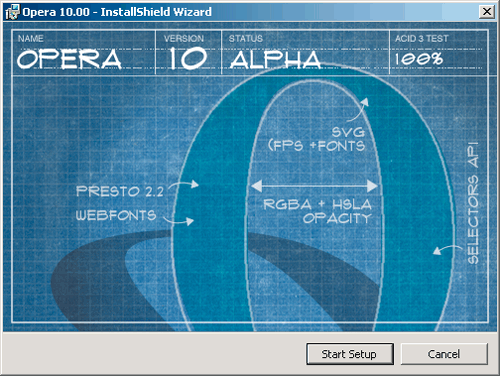Click the Opera 10.00 InstallShield Wizard title
This screenshot has height=376, width=500.
[x=117, y=12]
